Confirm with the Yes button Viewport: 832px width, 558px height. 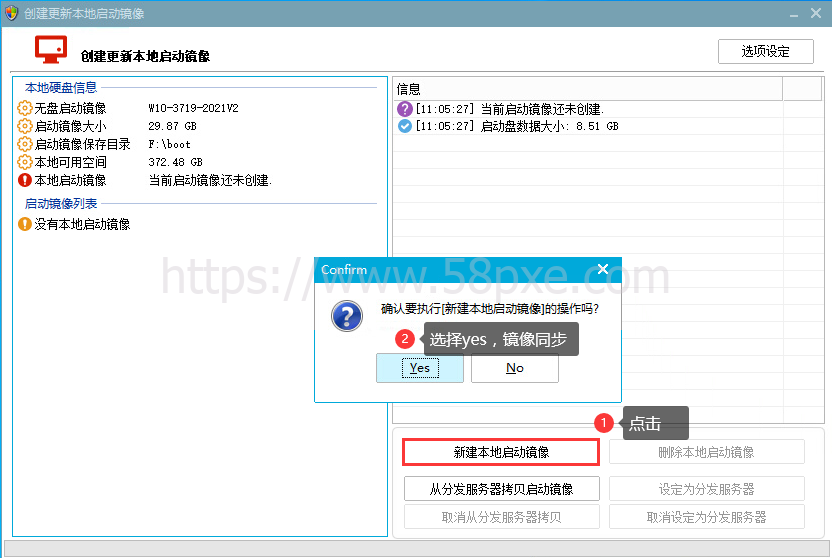click(420, 368)
